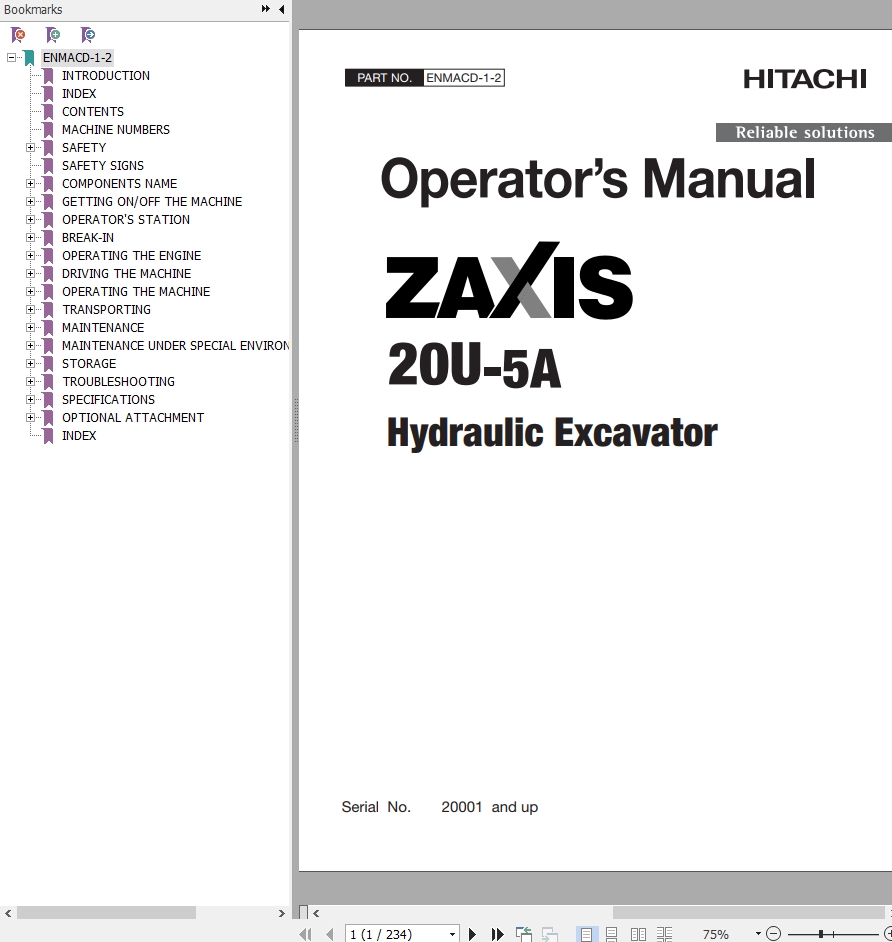Open the OPERATING THE MACHINE bookmark

click(x=136, y=292)
